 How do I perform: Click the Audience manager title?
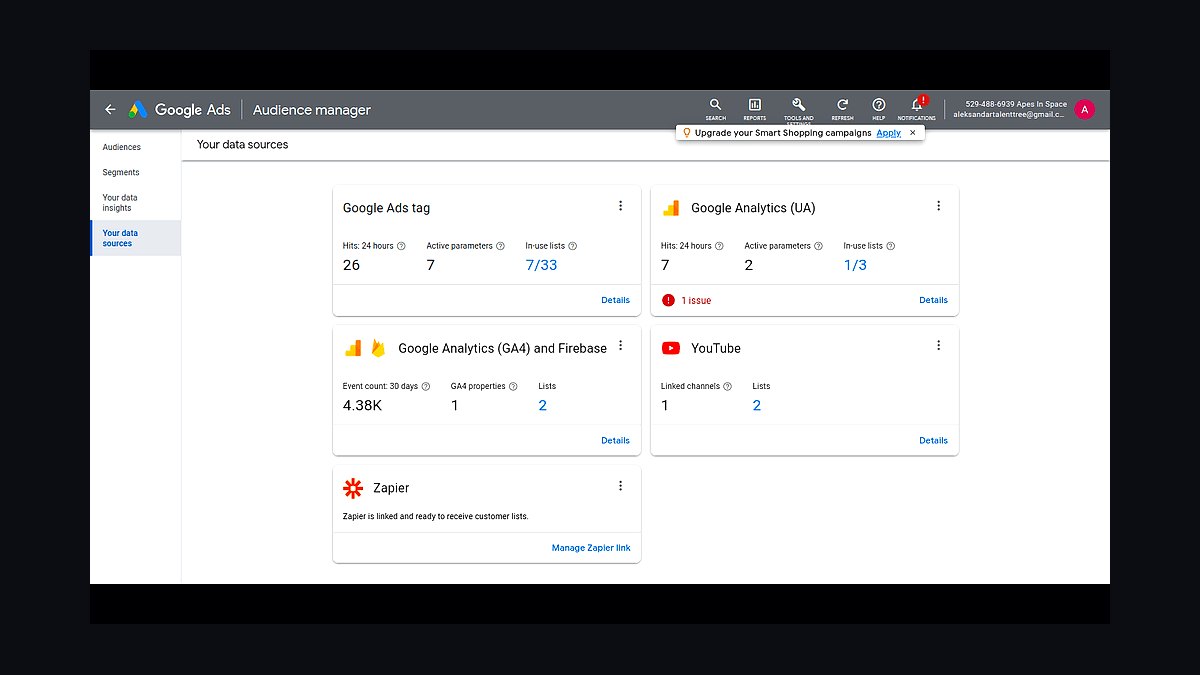coord(312,110)
